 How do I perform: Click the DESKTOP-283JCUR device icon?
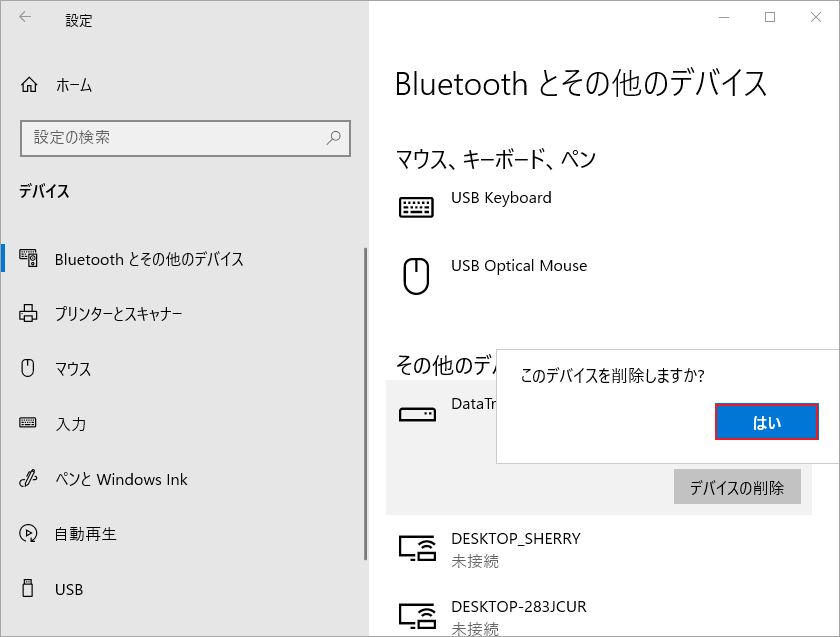click(x=417, y=614)
